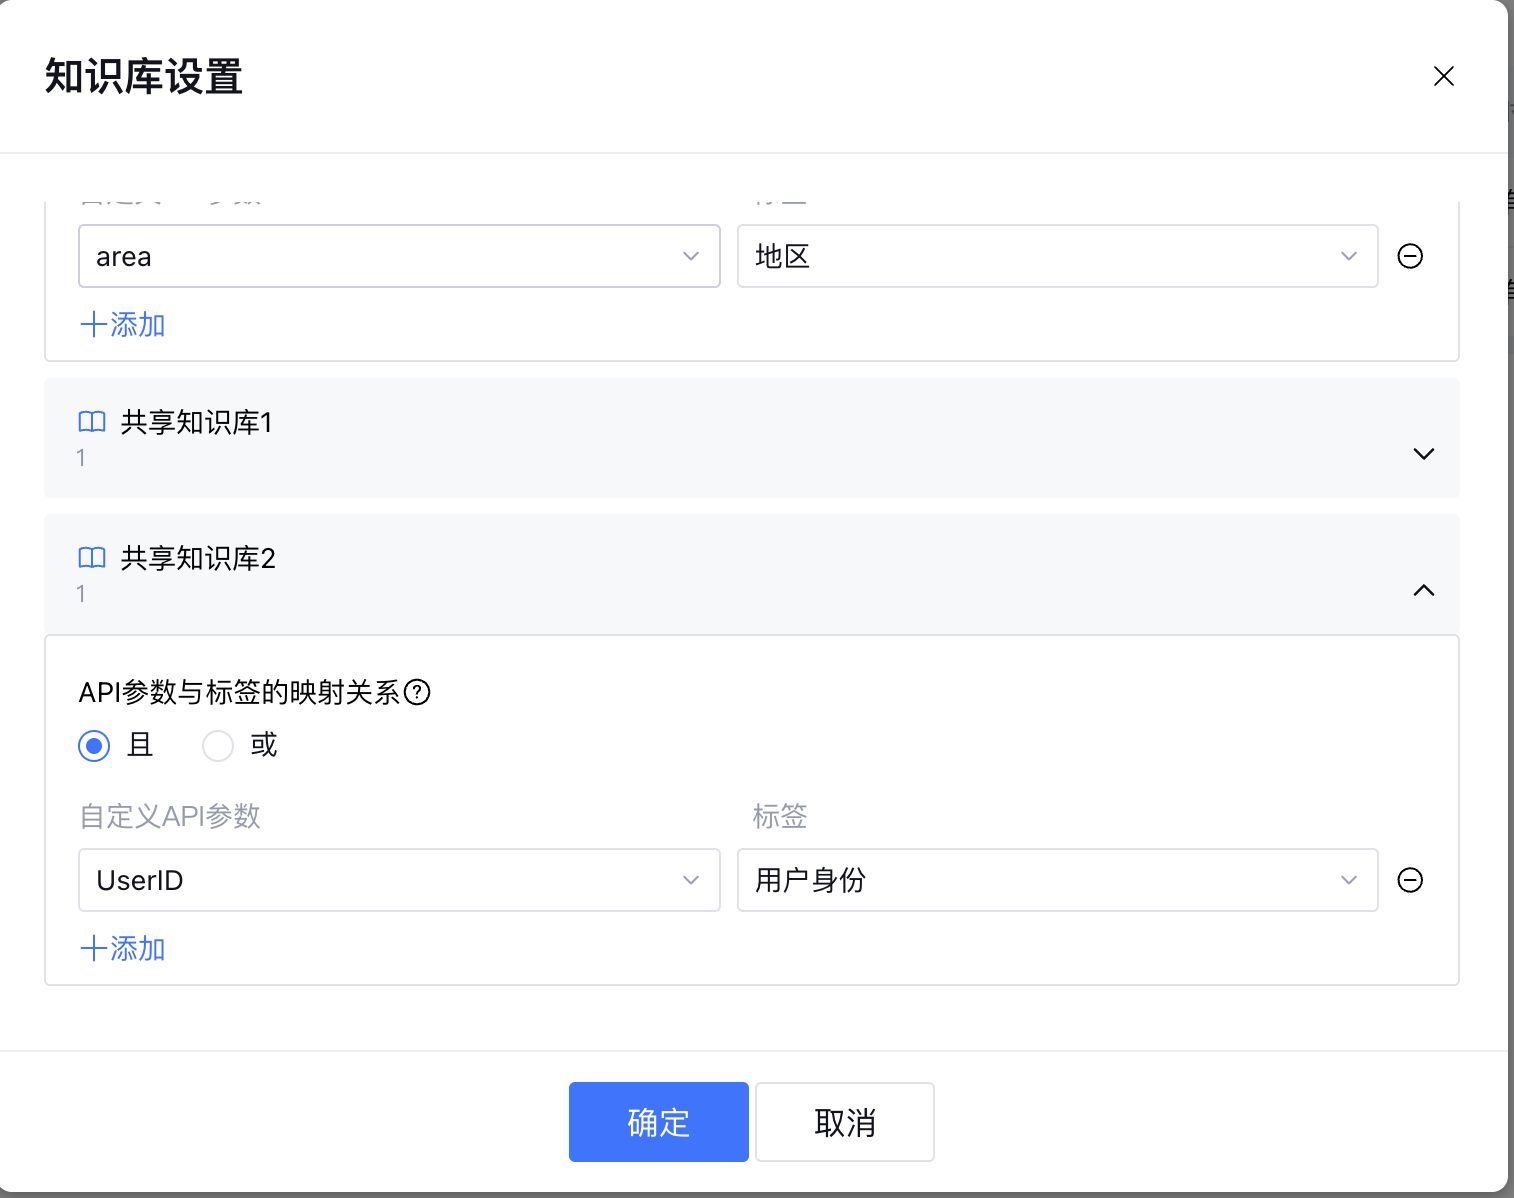
Task: Open the 用户身份 tag dropdown
Action: point(1057,880)
